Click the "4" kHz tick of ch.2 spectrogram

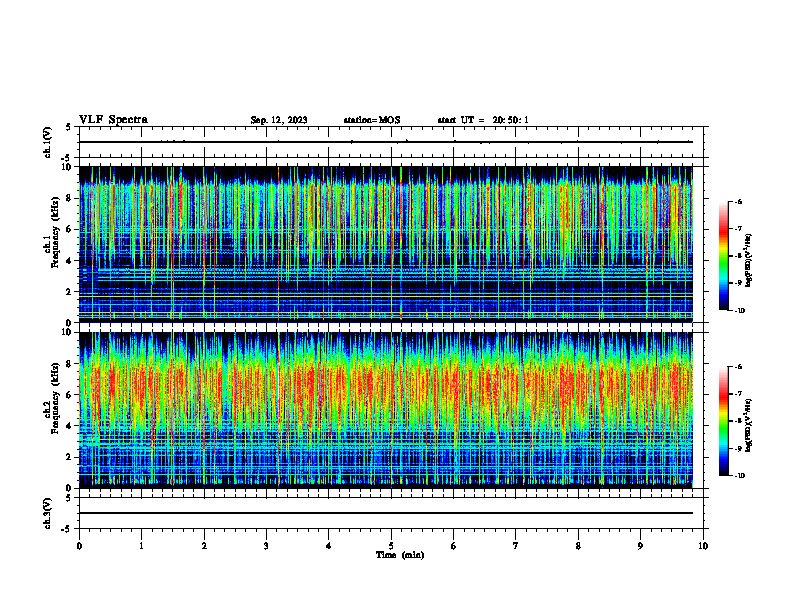(70, 426)
